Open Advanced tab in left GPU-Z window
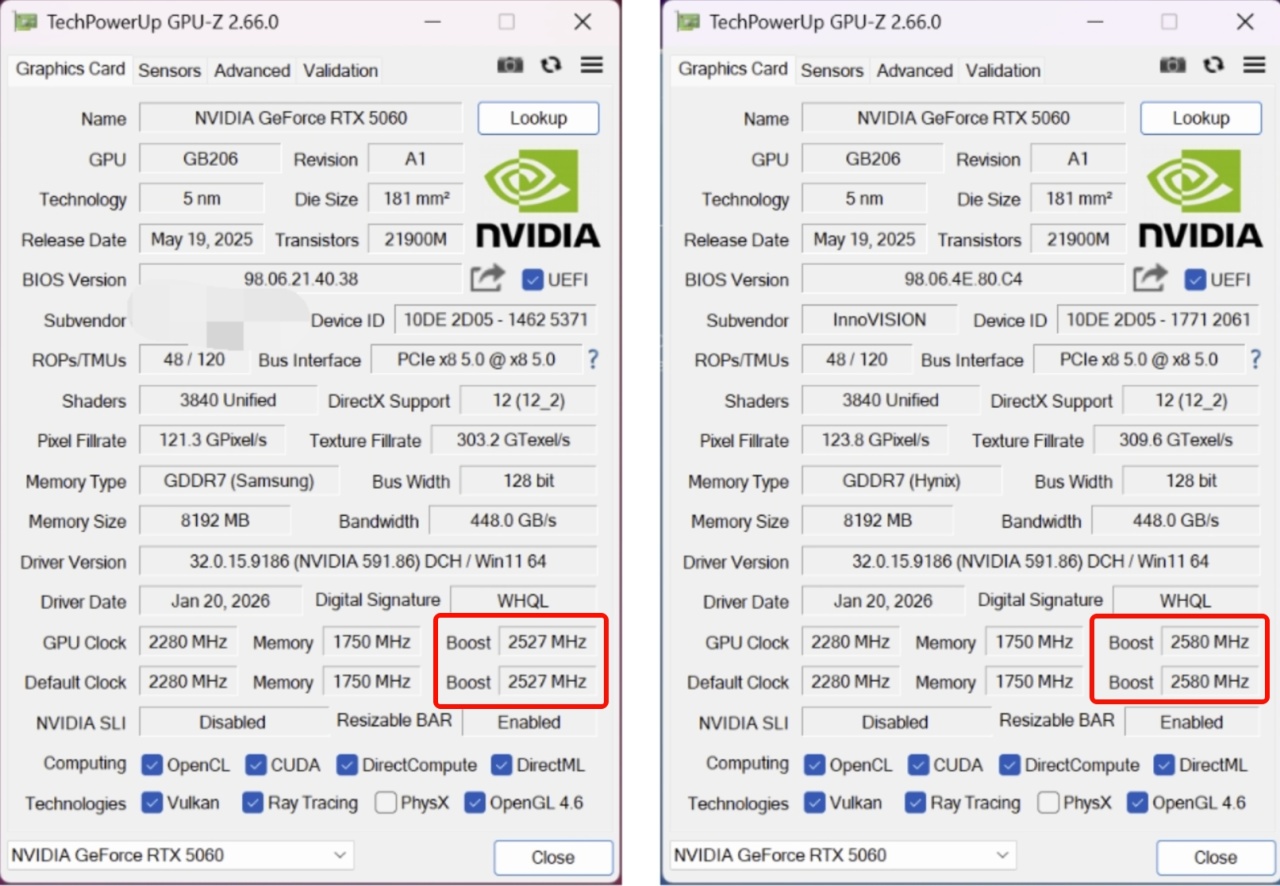The width and height of the screenshot is (1280, 886). [x=252, y=70]
